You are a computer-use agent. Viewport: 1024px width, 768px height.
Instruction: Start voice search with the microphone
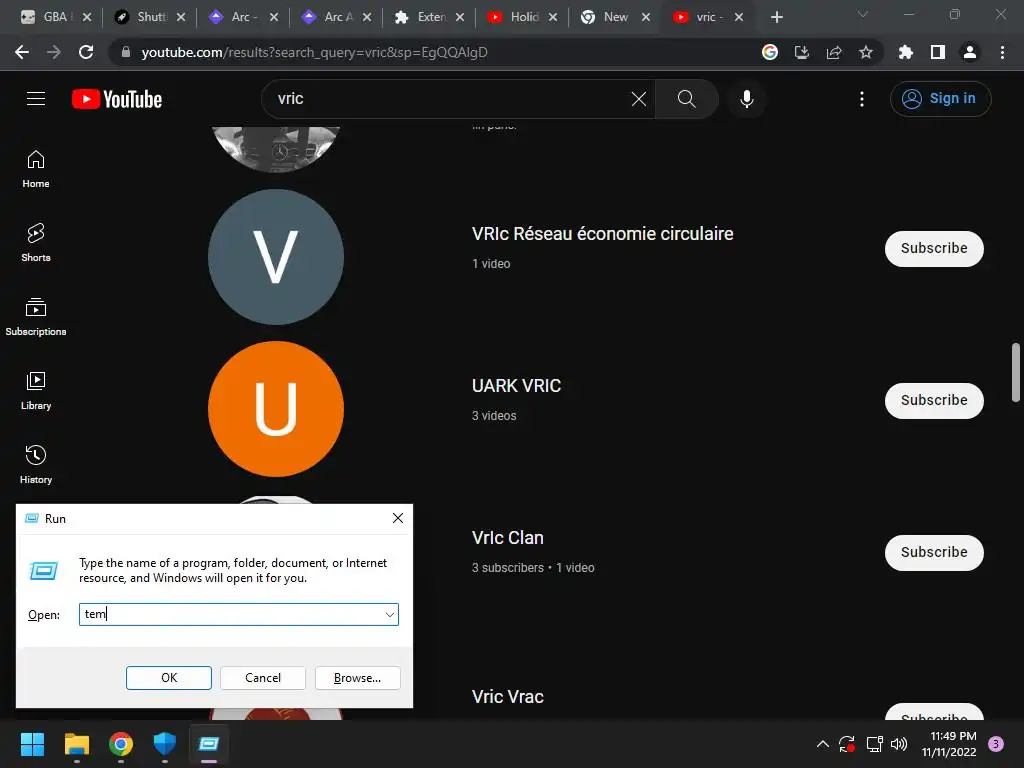click(746, 99)
